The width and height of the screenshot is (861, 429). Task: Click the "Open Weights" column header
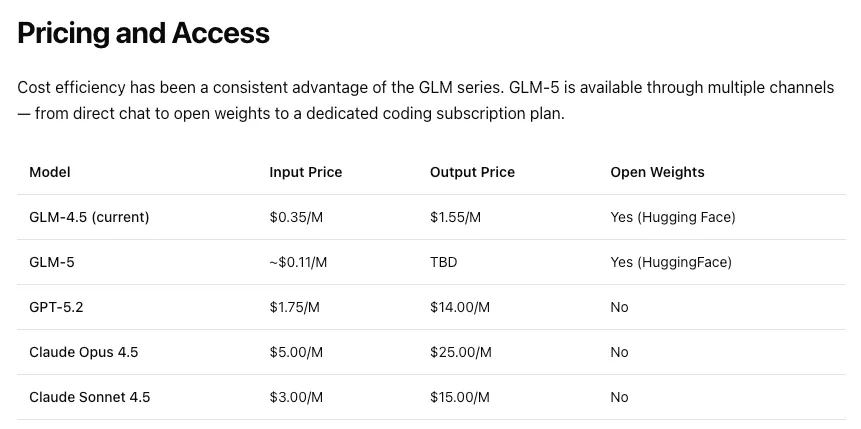click(x=657, y=172)
